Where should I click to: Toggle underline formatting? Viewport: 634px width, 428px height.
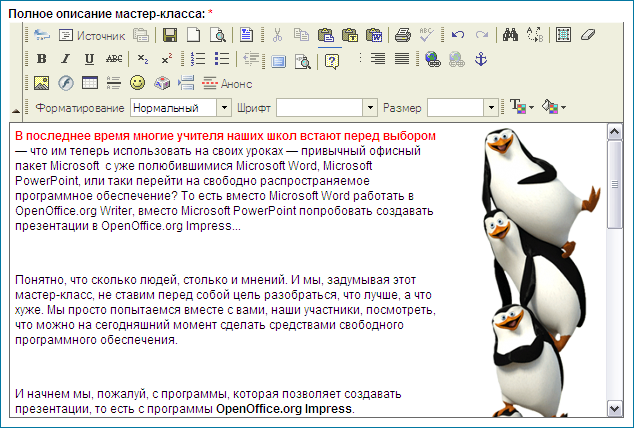[89, 59]
